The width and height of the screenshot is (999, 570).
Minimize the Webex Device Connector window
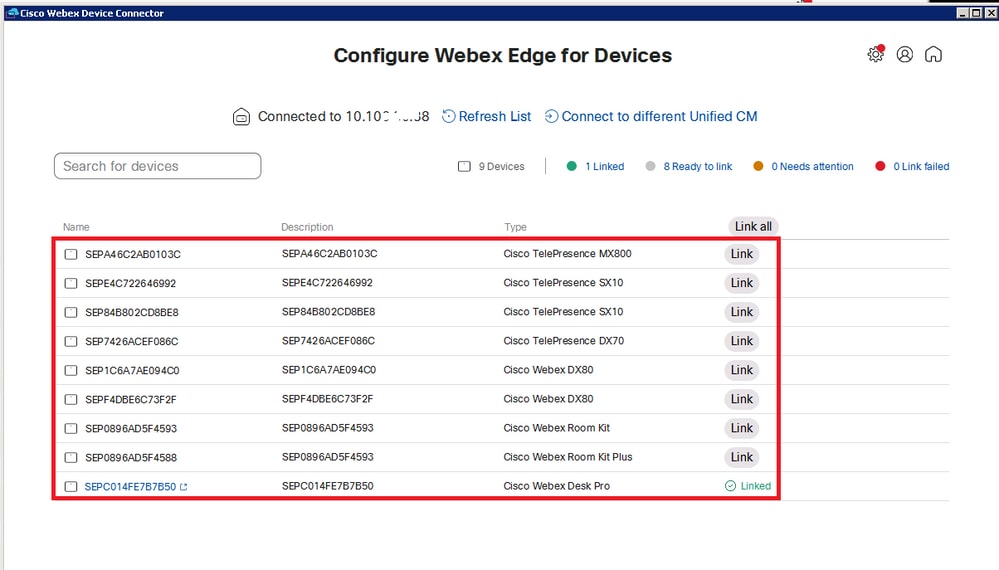click(x=963, y=13)
